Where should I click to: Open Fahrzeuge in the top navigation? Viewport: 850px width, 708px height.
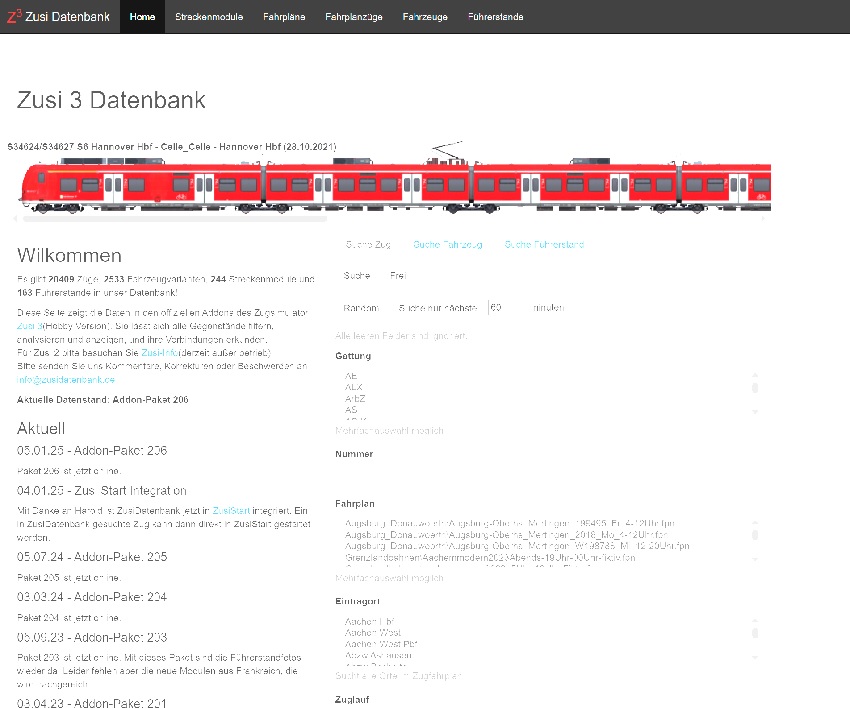click(x=425, y=17)
